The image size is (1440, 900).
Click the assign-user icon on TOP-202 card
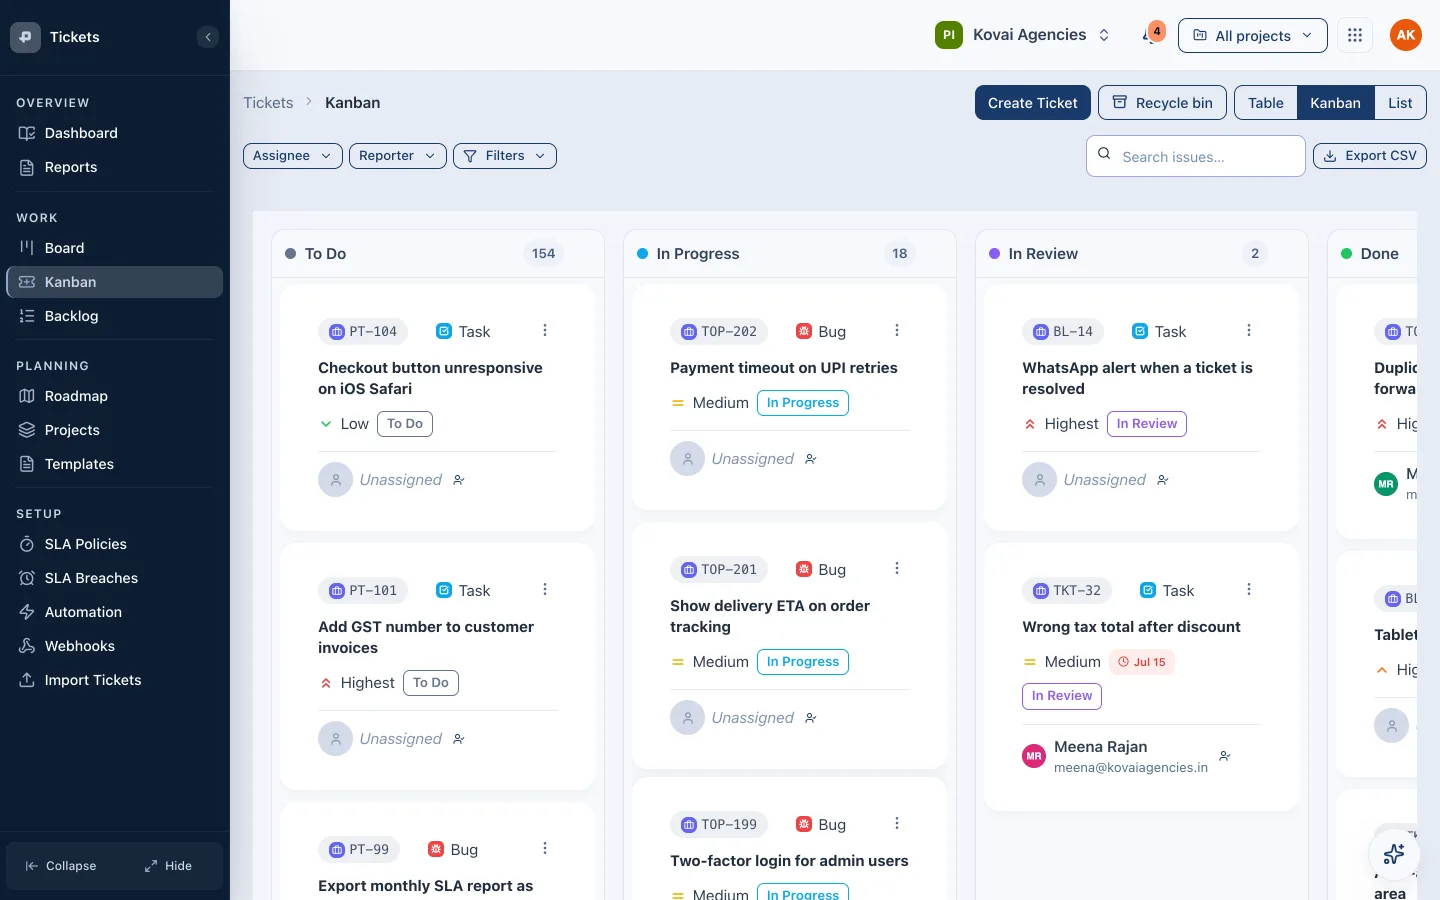click(811, 459)
